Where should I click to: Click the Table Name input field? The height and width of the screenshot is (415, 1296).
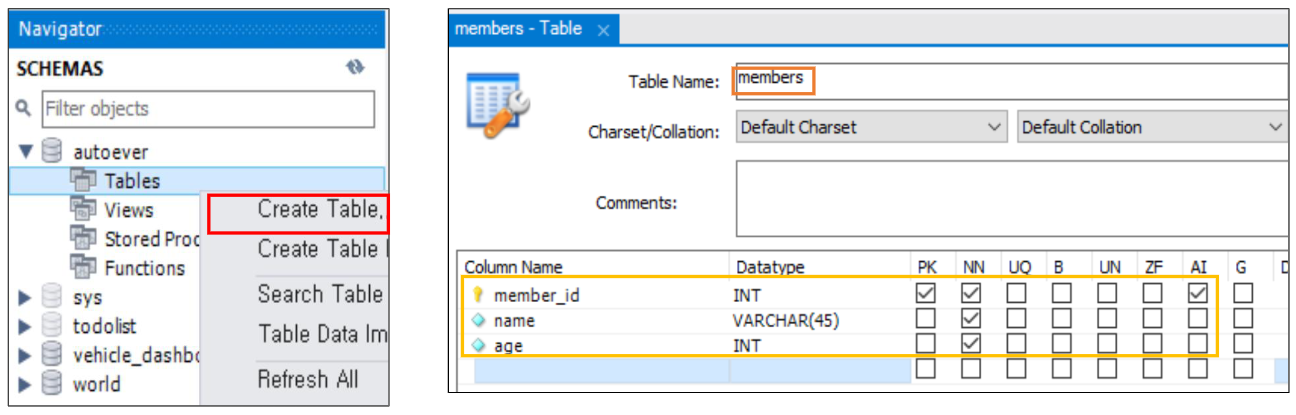tap(1010, 80)
